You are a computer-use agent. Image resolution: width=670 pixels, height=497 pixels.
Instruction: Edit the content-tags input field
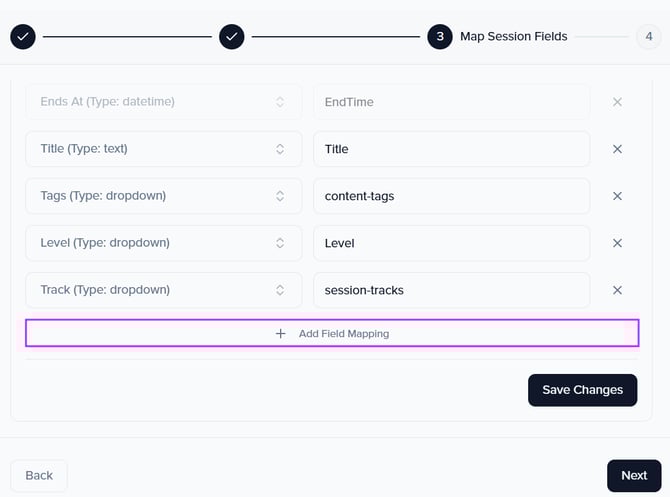pos(450,196)
